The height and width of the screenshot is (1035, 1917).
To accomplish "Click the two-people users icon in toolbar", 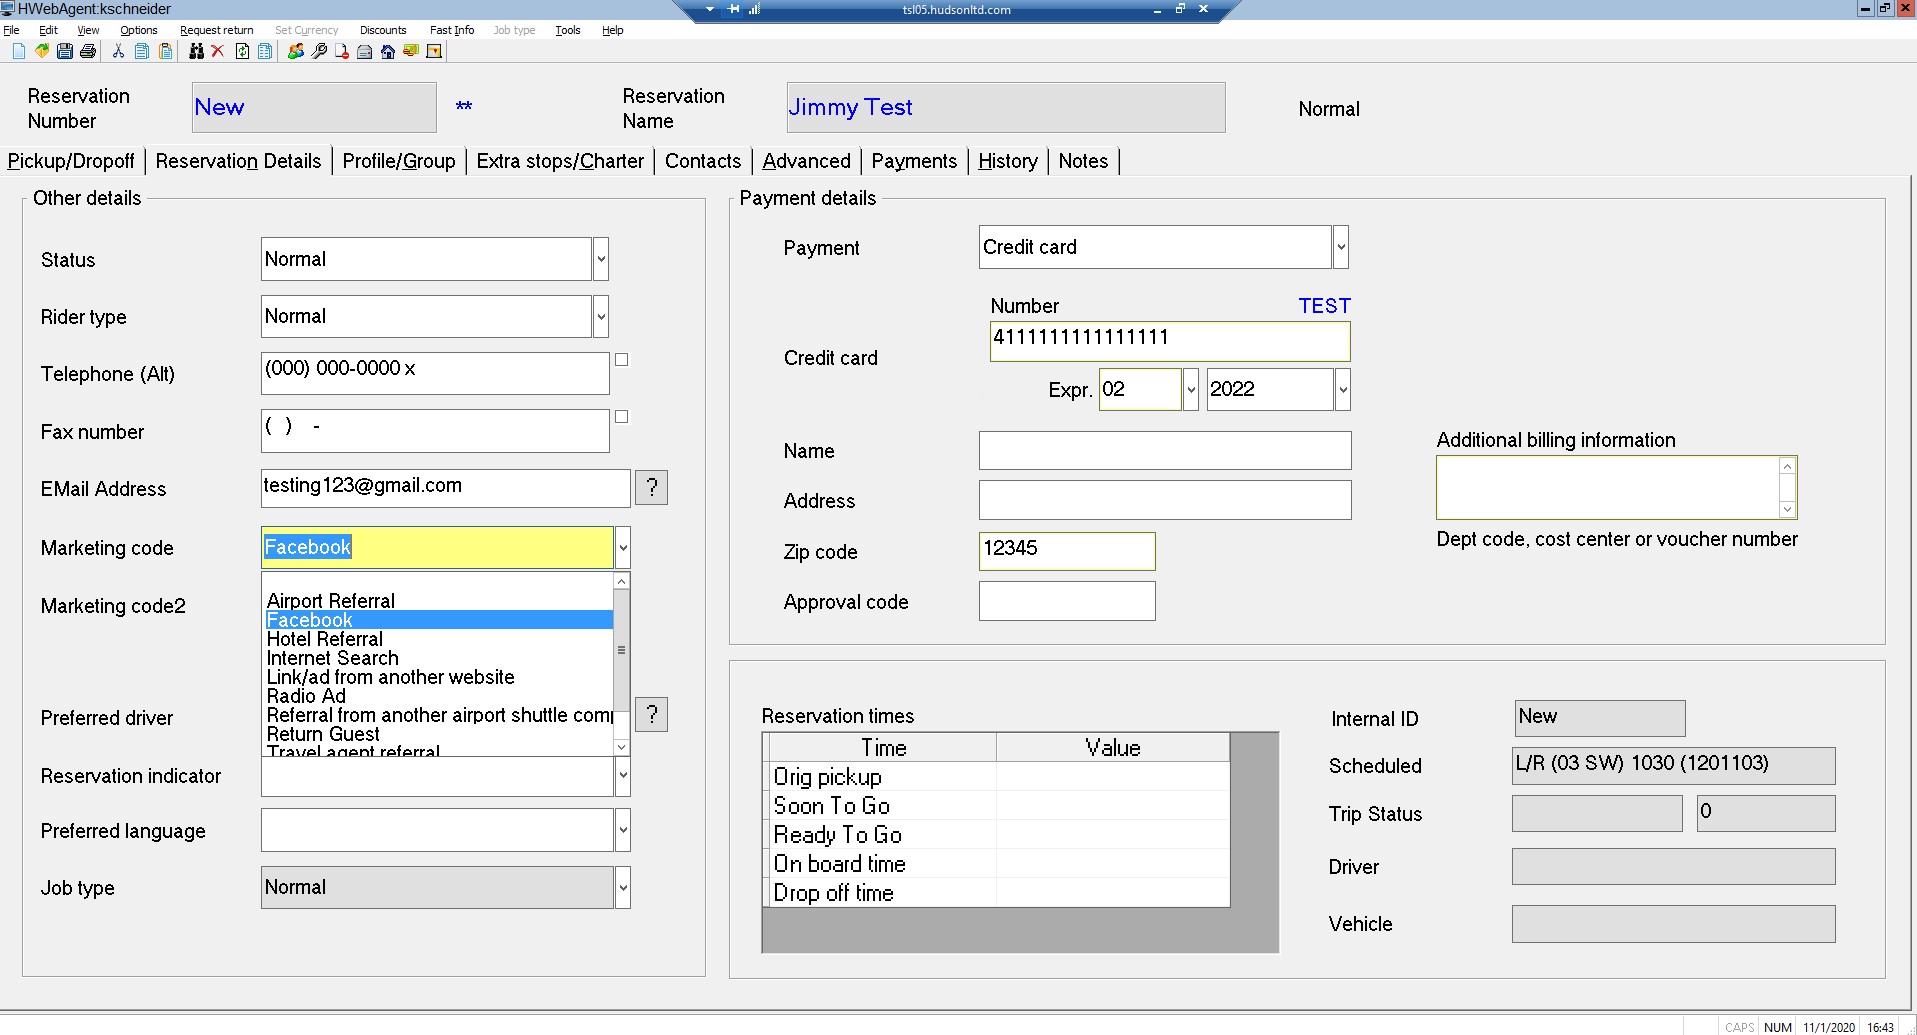I will (x=296, y=51).
